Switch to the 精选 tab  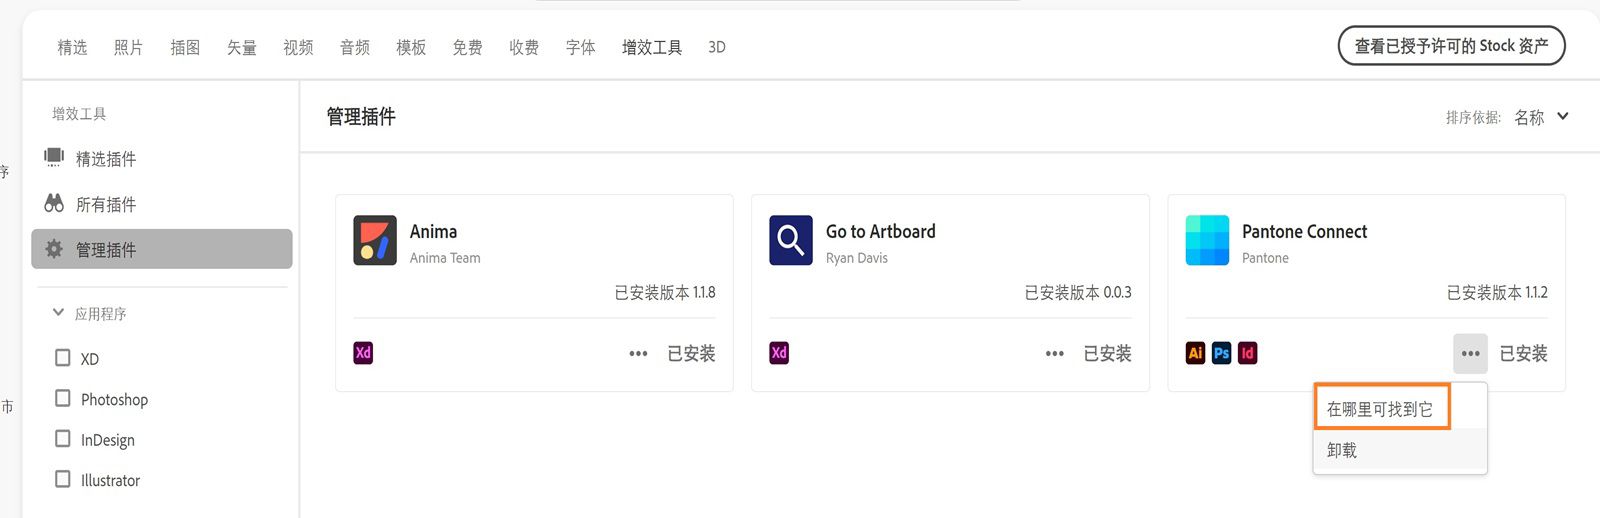(72, 47)
